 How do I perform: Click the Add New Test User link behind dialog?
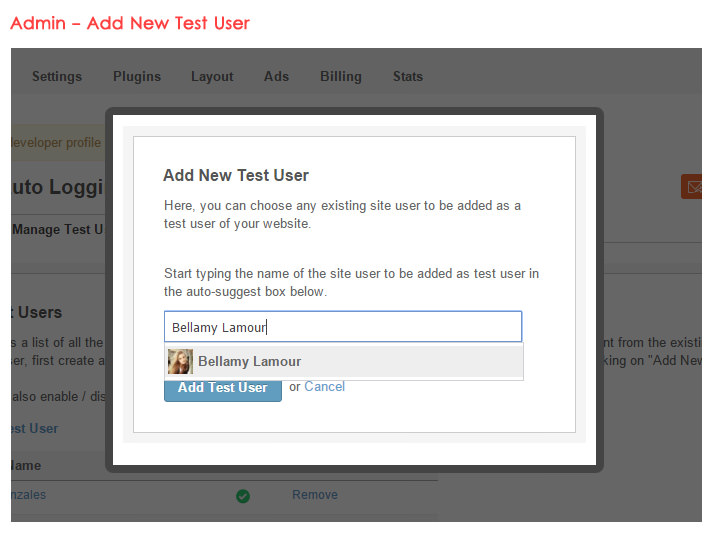click(35, 428)
